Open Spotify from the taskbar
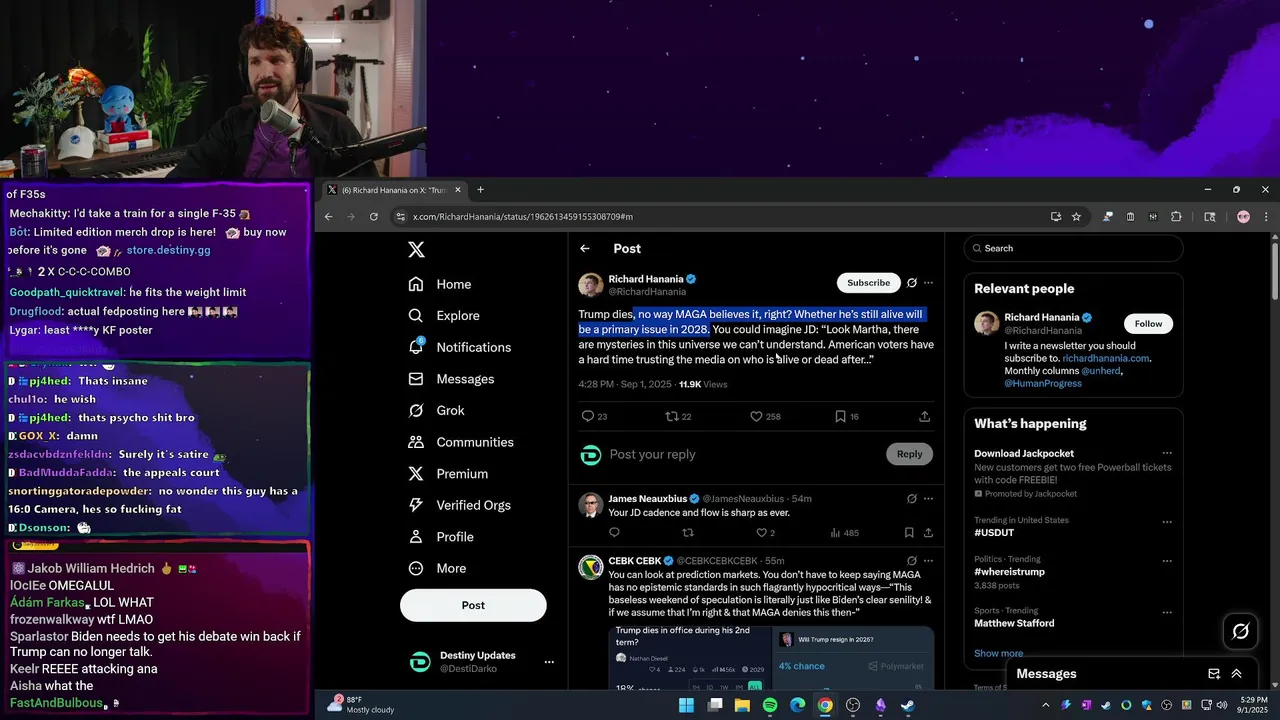The width and height of the screenshot is (1280, 720). (769, 705)
